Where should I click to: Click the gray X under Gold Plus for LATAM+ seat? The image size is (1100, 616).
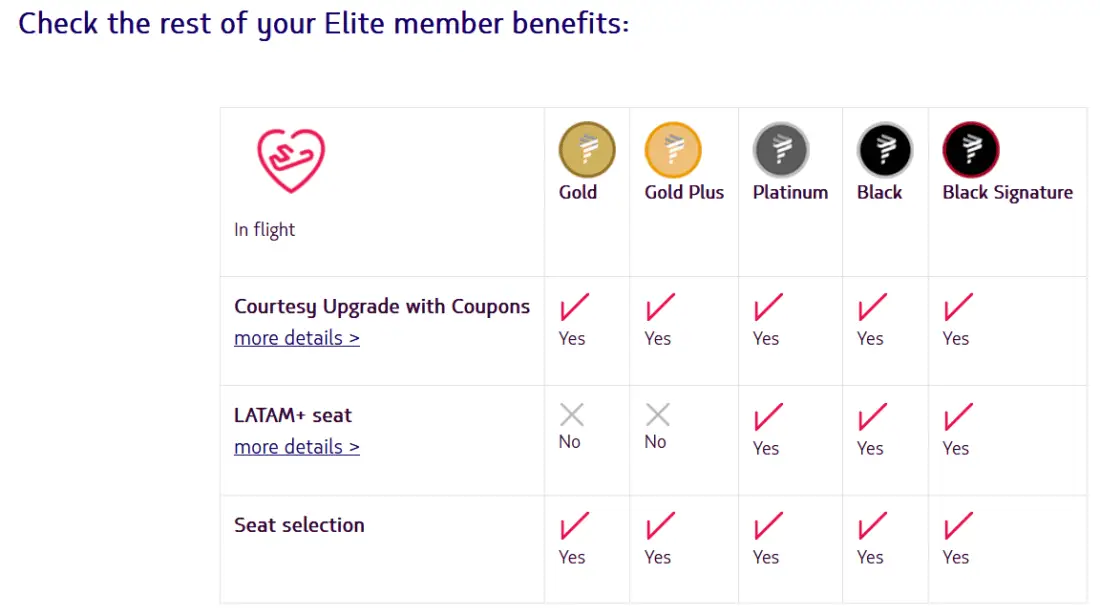click(657, 415)
